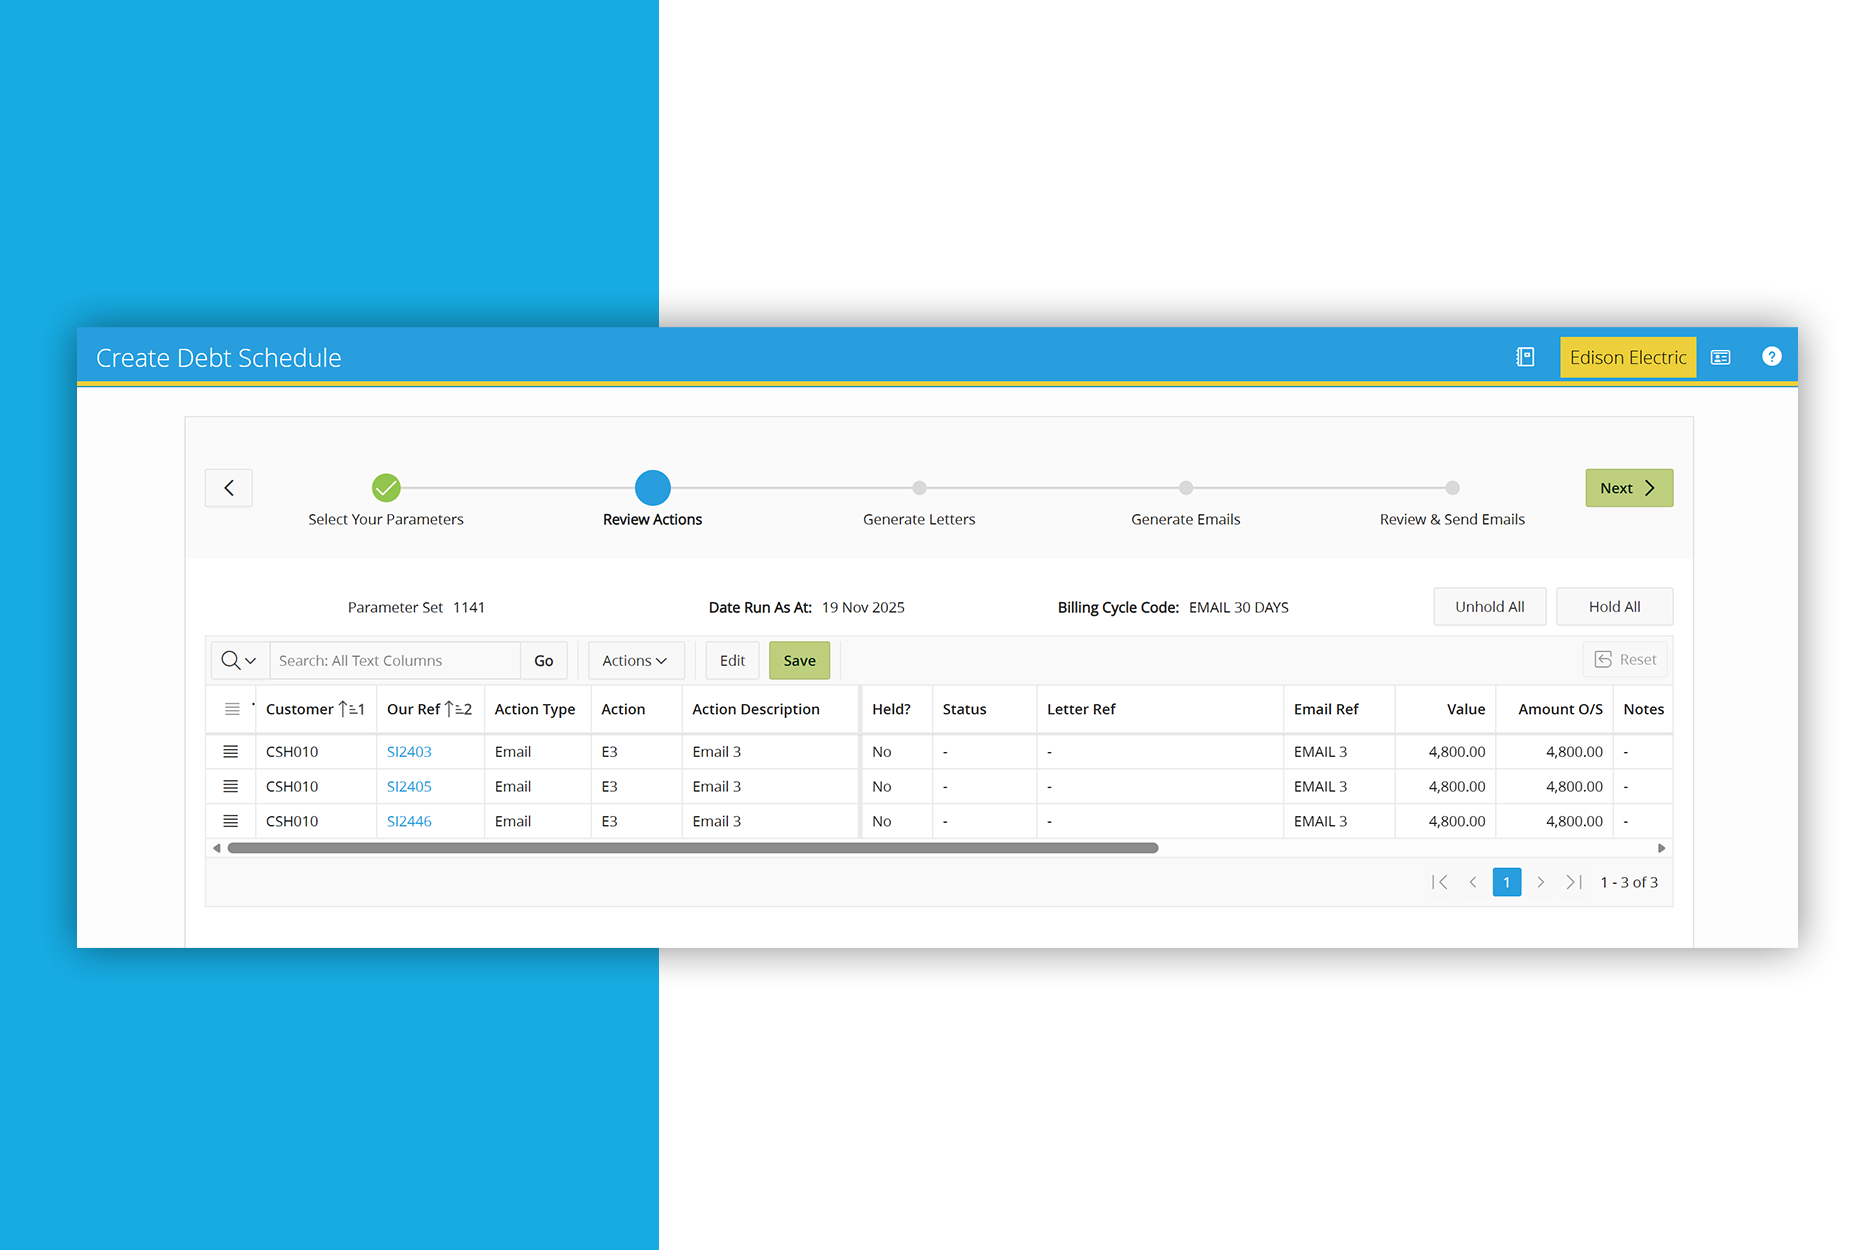
Task: Open row menu for SI2446
Action: tap(231, 821)
